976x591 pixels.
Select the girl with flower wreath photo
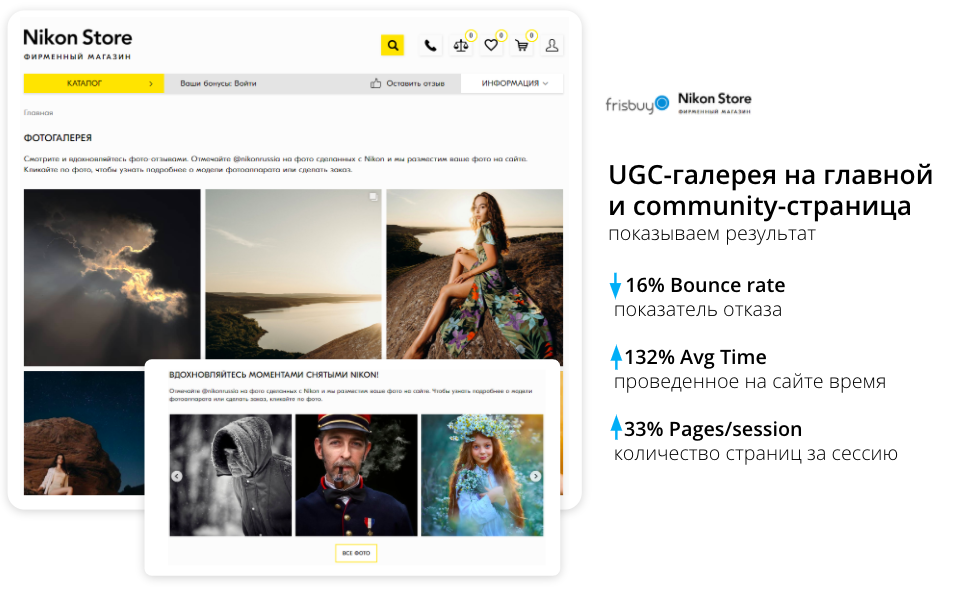coord(481,475)
